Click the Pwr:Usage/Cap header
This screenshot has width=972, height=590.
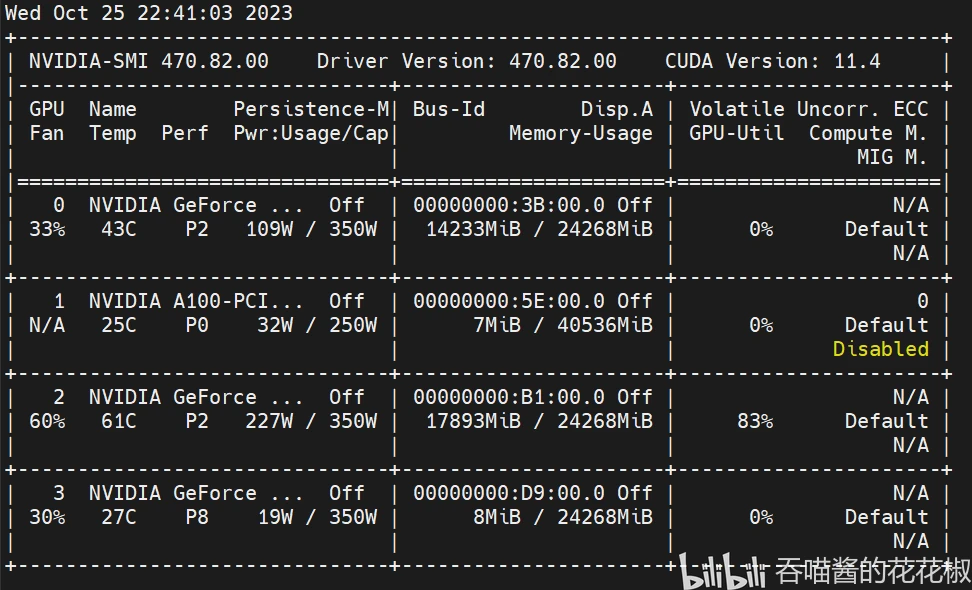tap(311, 133)
